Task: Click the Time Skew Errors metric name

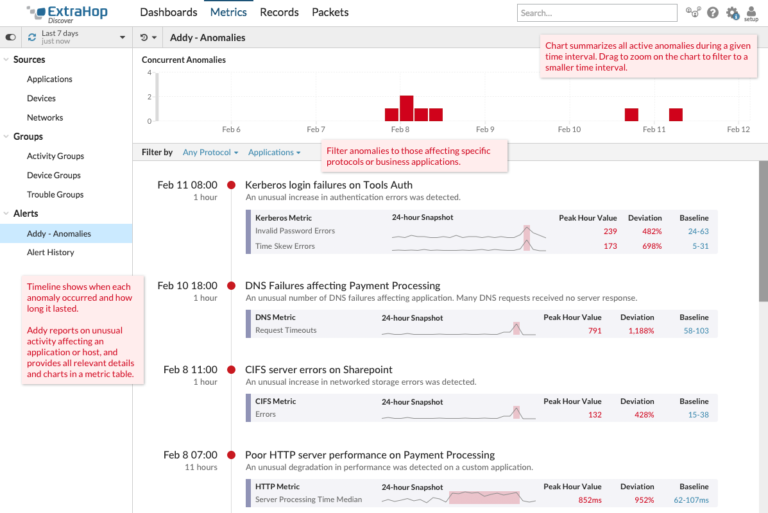Action: (285, 246)
